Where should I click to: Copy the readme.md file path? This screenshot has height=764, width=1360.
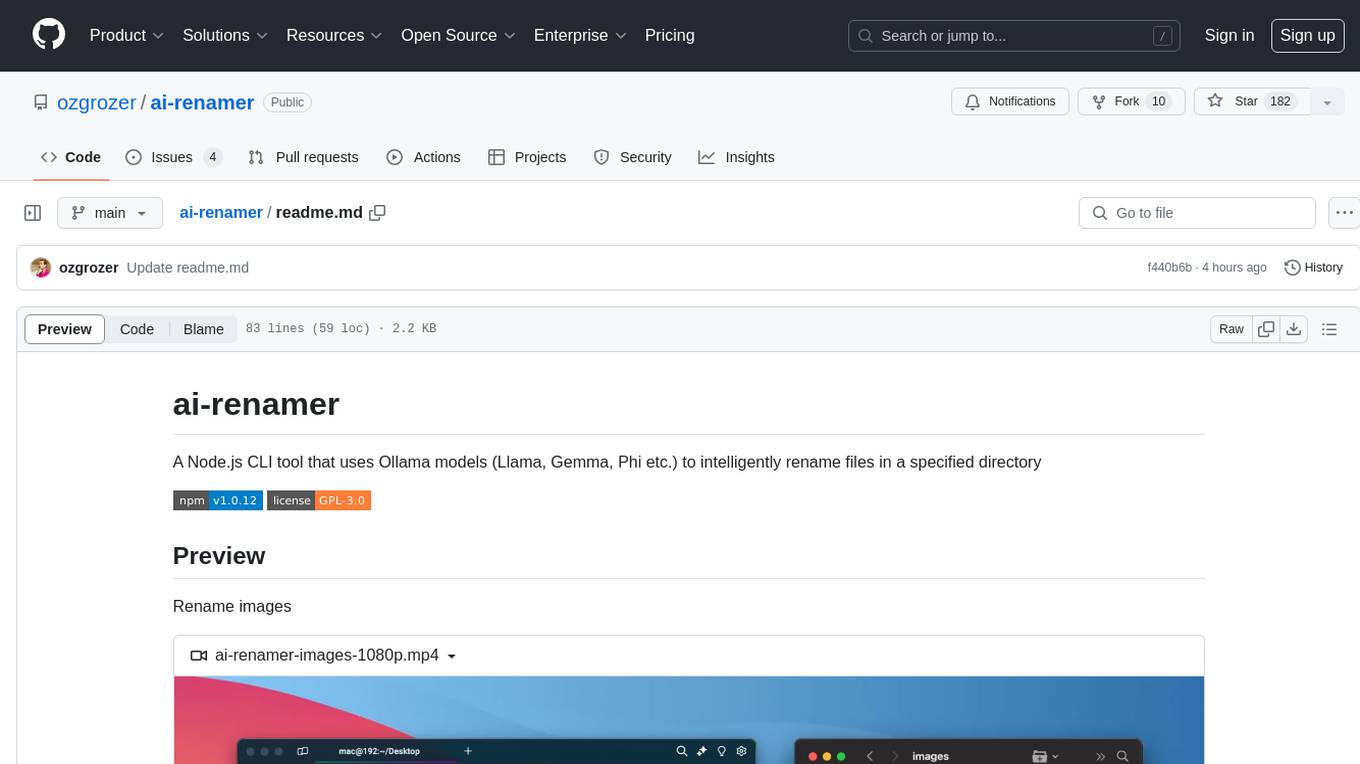[377, 212]
